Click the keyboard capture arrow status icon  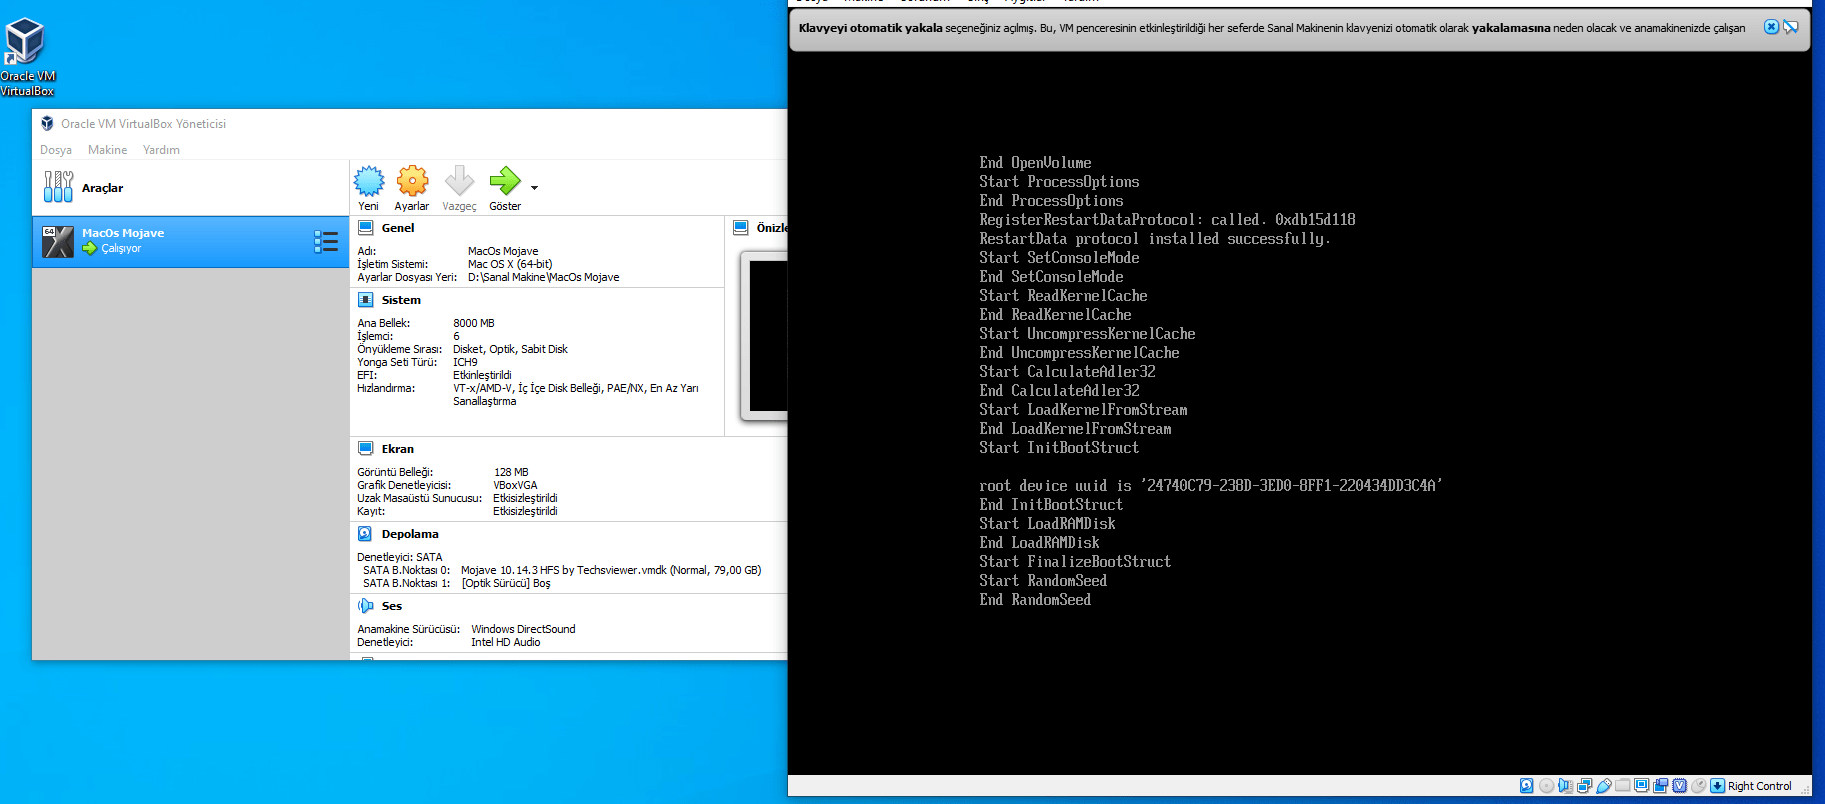coord(1717,786)
